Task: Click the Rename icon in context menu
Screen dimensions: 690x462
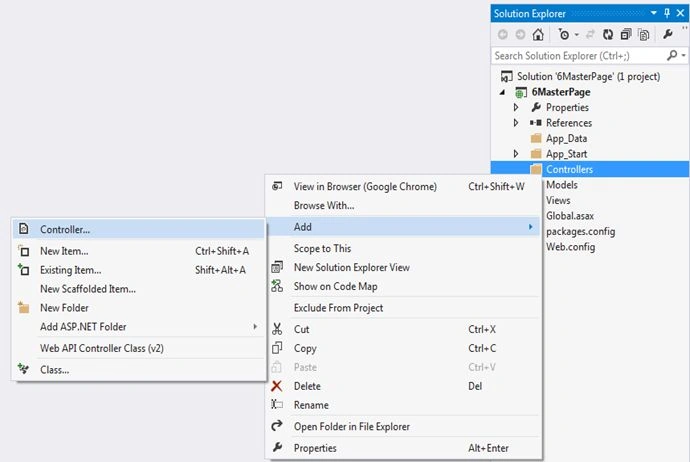Action: click(x=277, y=404)
